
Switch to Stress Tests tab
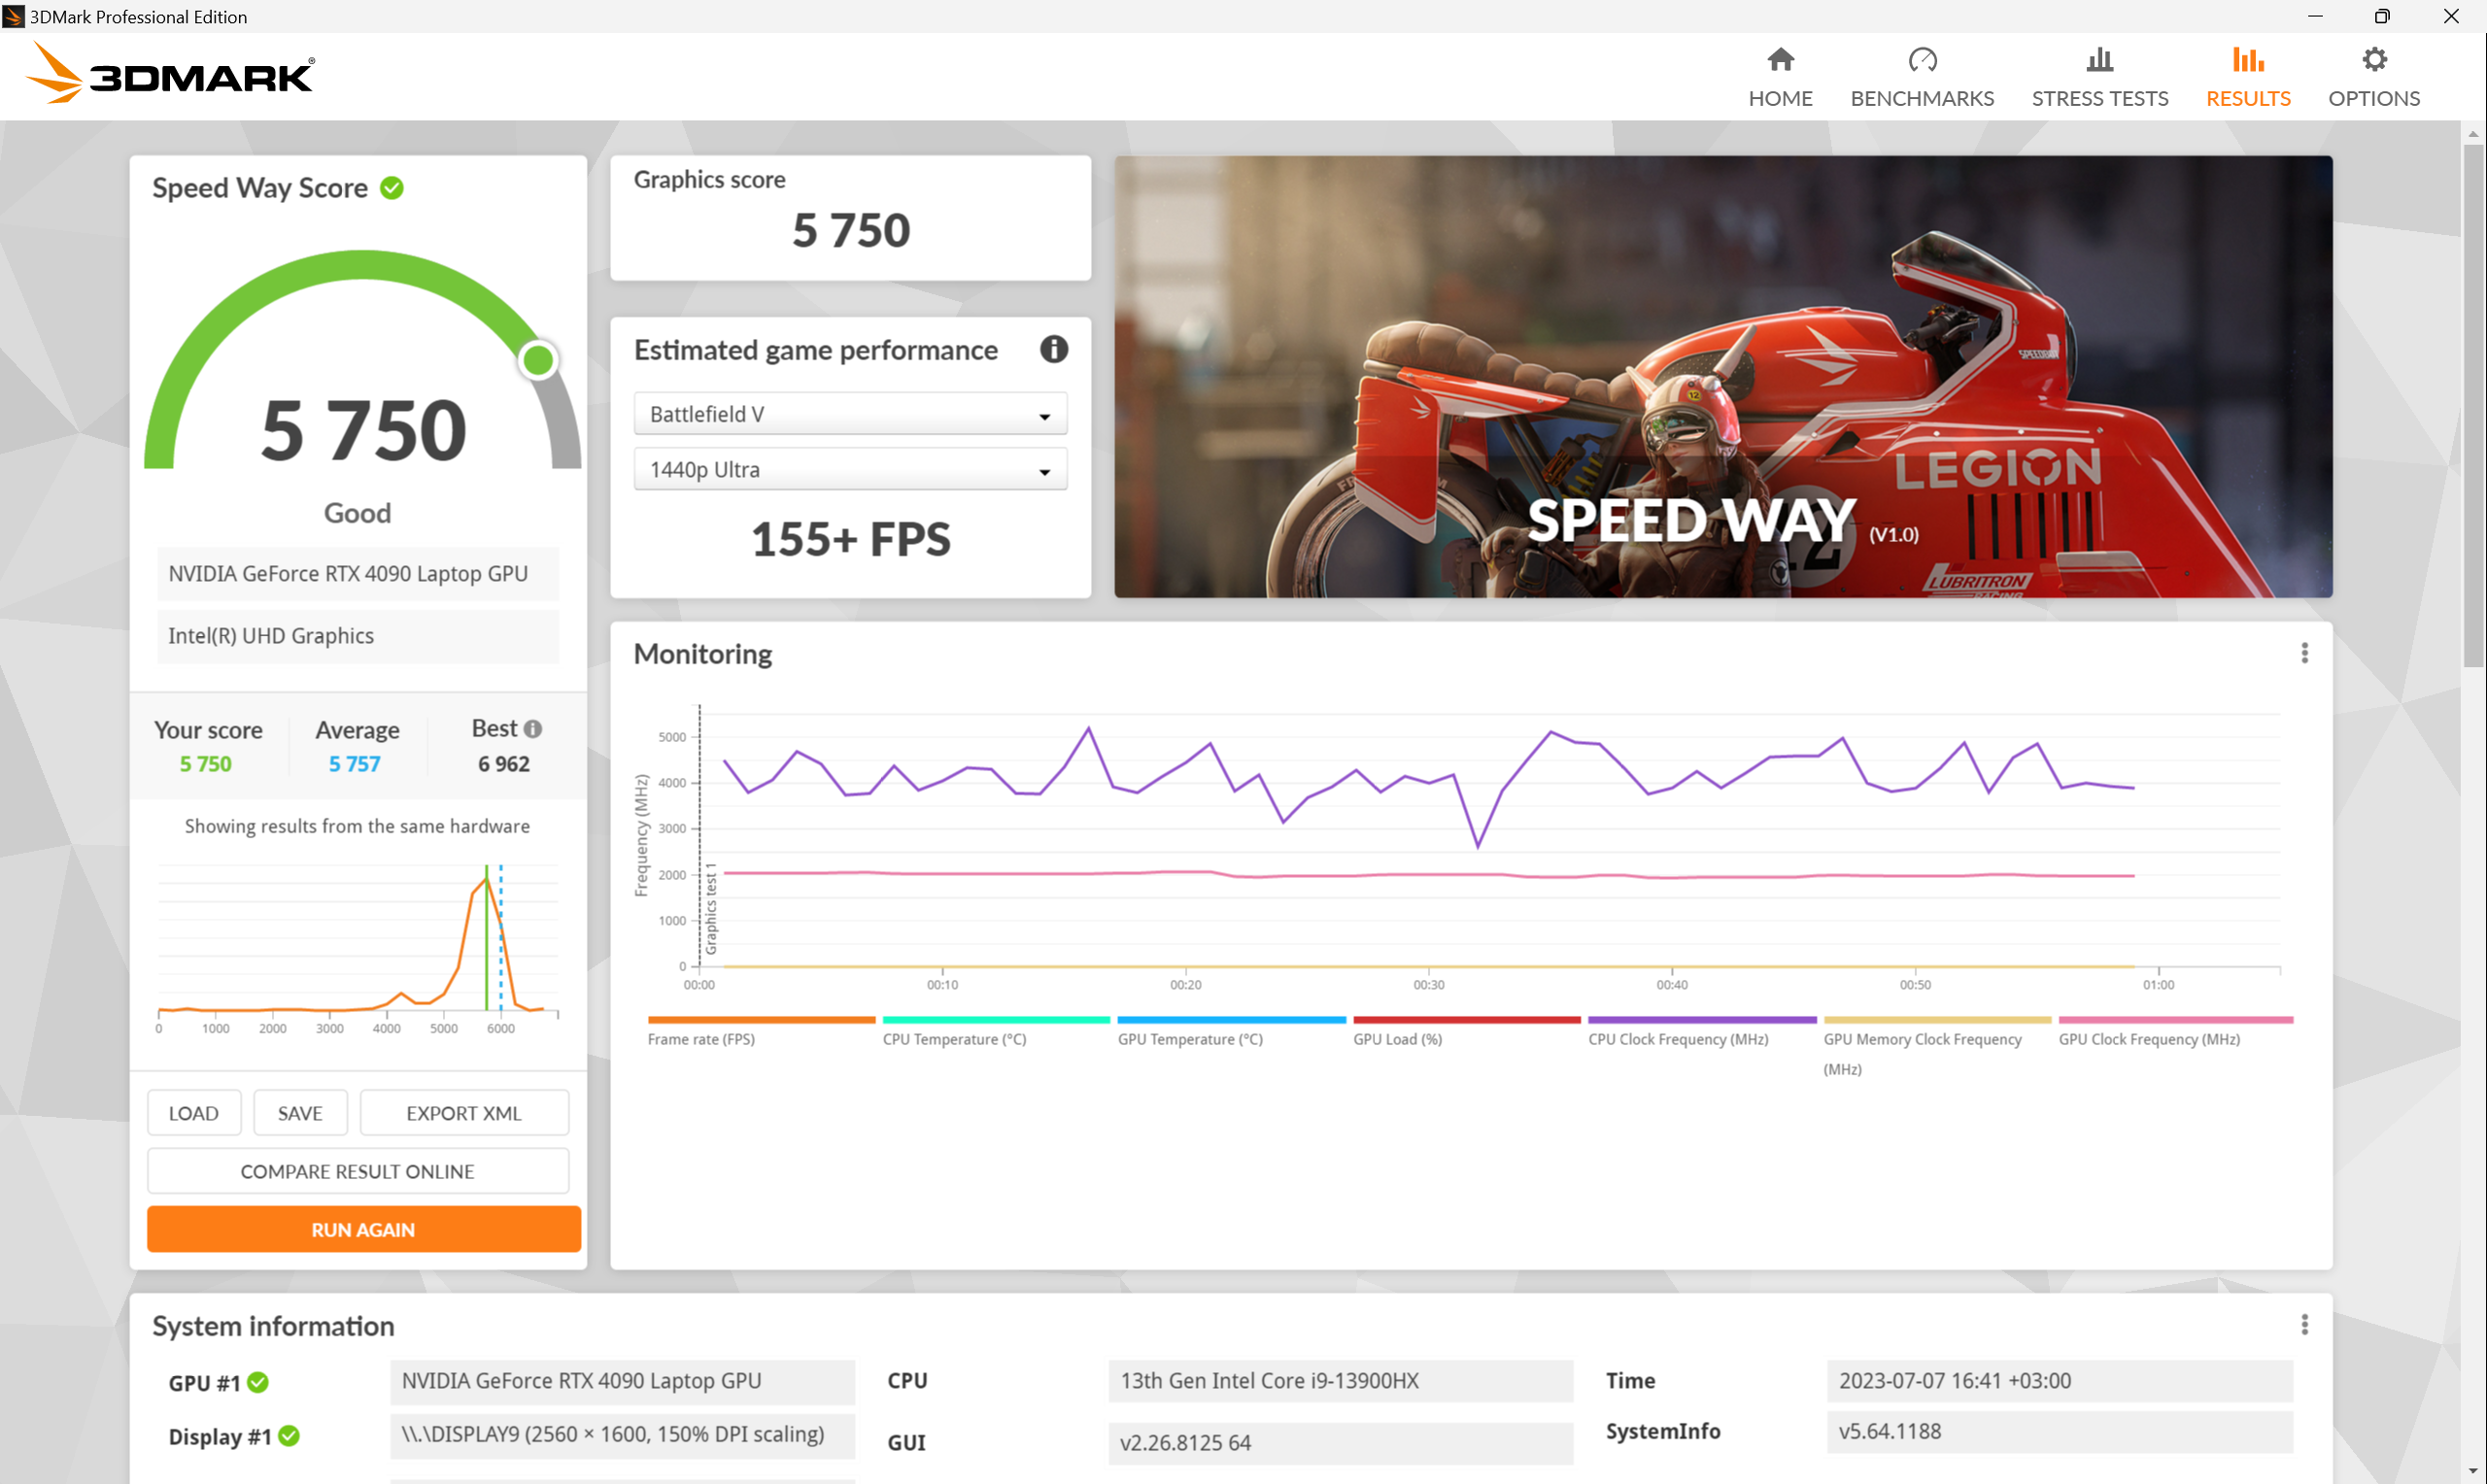2099,77
